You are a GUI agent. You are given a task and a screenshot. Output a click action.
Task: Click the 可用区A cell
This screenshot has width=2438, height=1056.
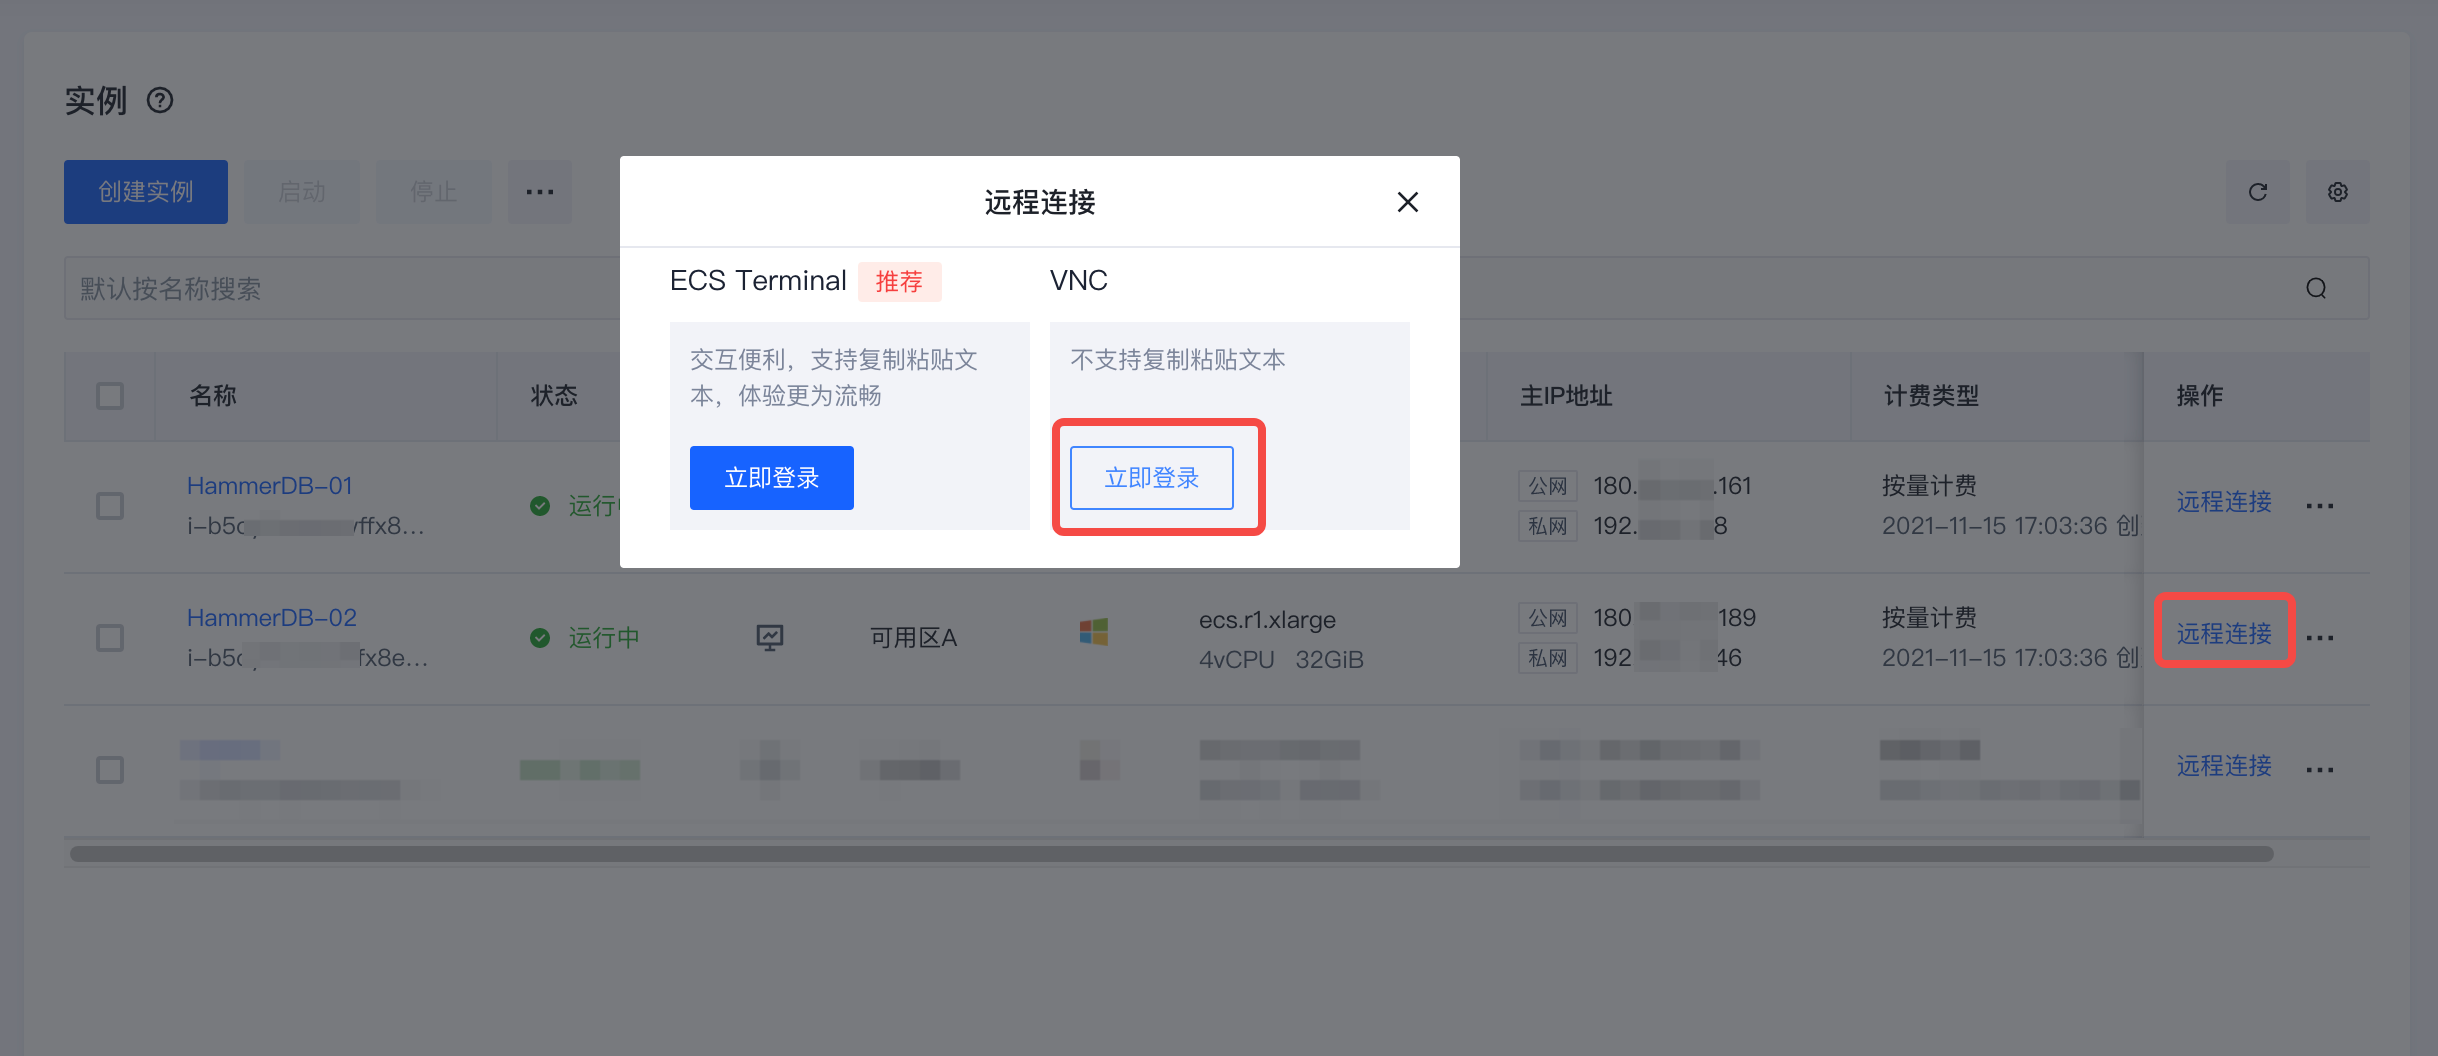click(x=914, y=638)
